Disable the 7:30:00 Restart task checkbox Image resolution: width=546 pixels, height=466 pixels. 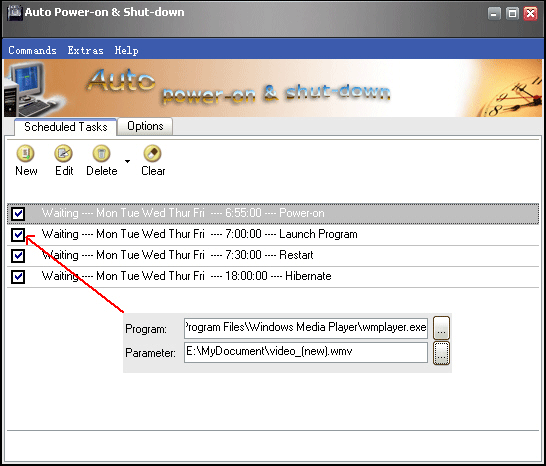[x=18, y=255]
